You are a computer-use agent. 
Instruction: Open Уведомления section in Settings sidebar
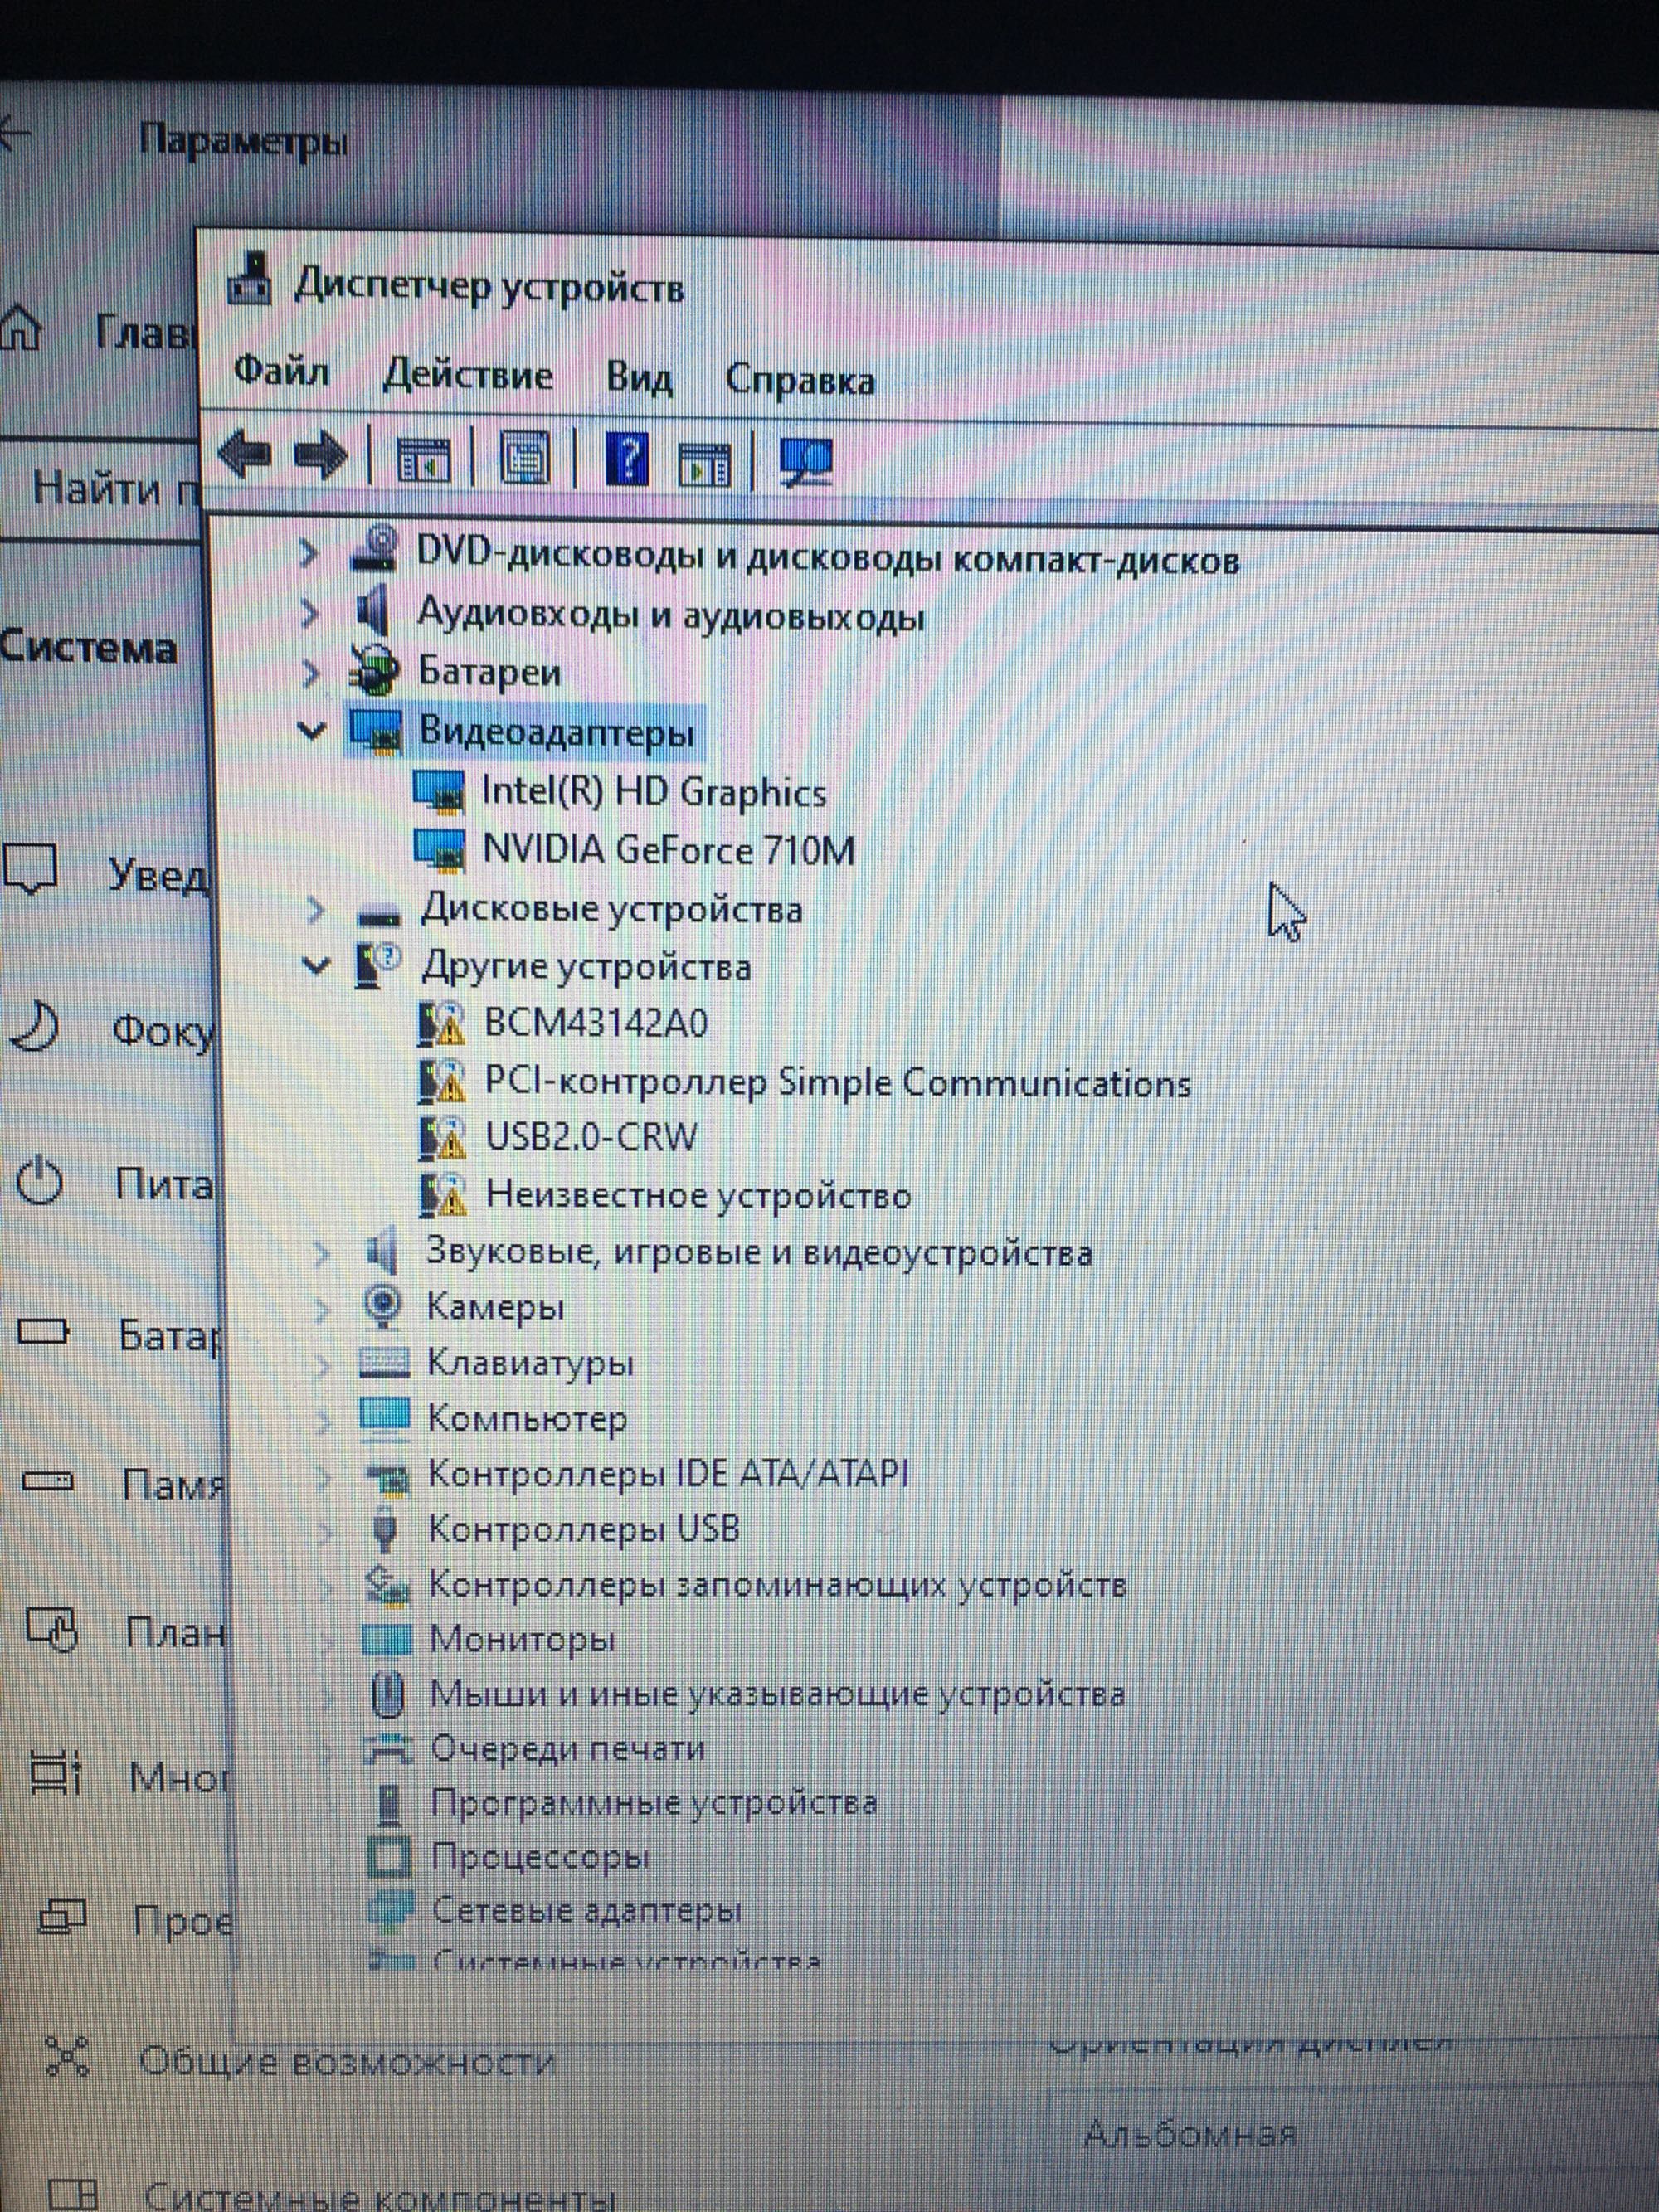[x=105, y=873]
